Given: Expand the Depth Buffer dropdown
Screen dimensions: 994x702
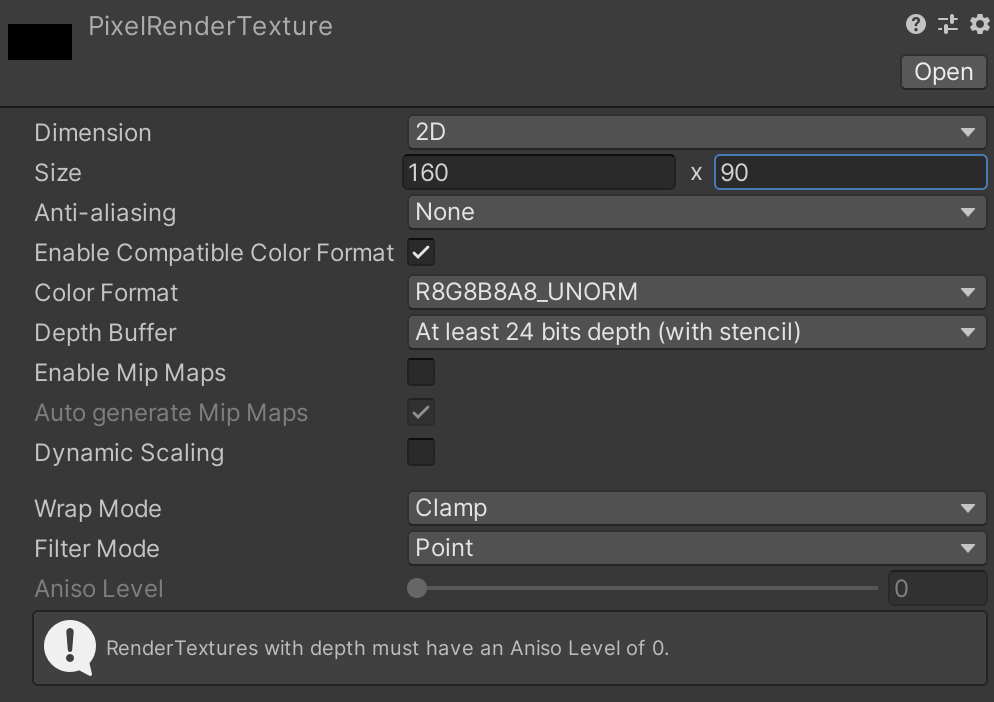Looking at the screenshot, I should pyautogui.click(x=697, y=332).
